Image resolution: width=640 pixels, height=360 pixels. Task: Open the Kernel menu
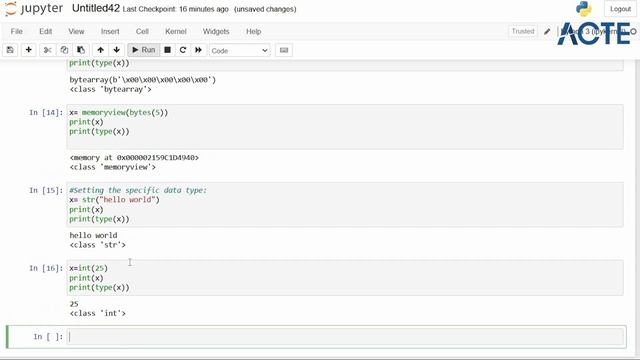[x=176, y=31]
